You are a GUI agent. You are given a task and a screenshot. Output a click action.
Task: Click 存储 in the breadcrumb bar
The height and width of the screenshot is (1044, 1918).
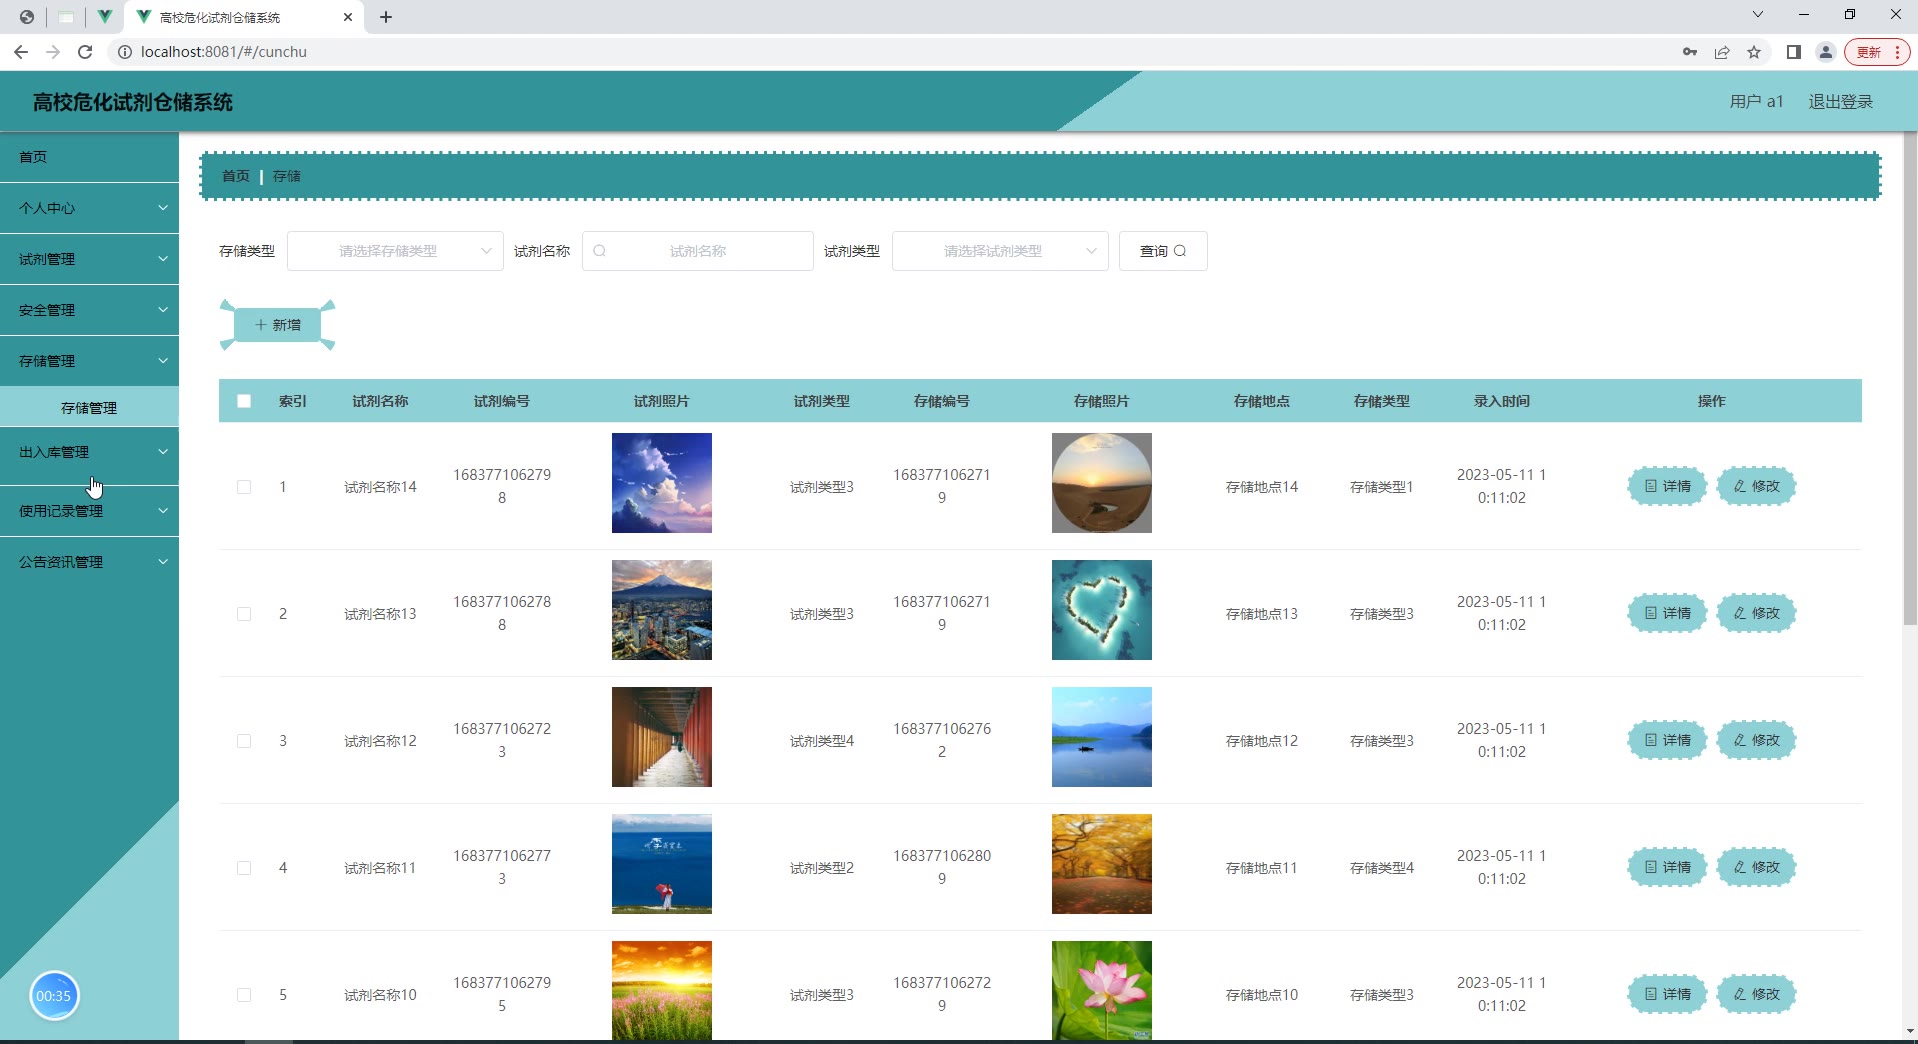[287, 176]
